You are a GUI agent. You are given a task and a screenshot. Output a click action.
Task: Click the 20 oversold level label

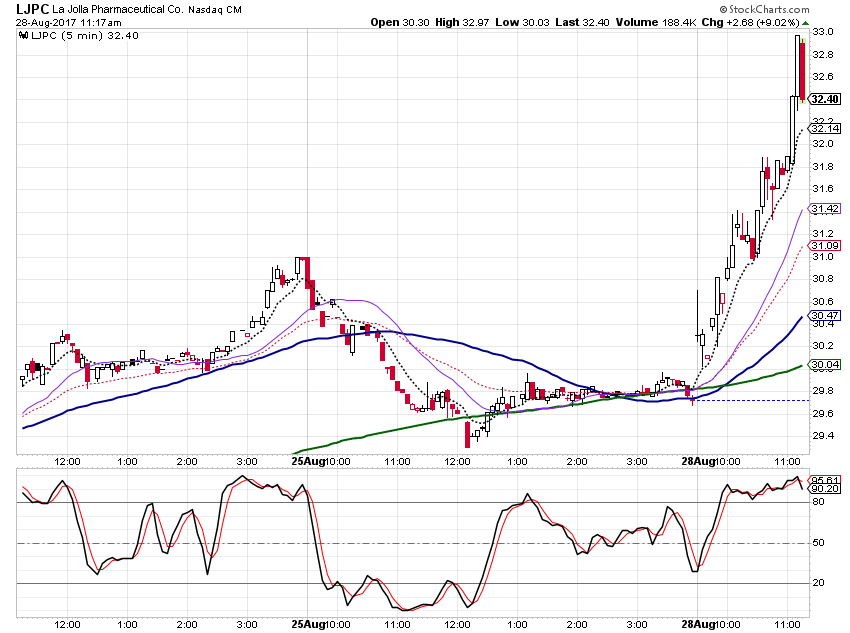(818, 583)
